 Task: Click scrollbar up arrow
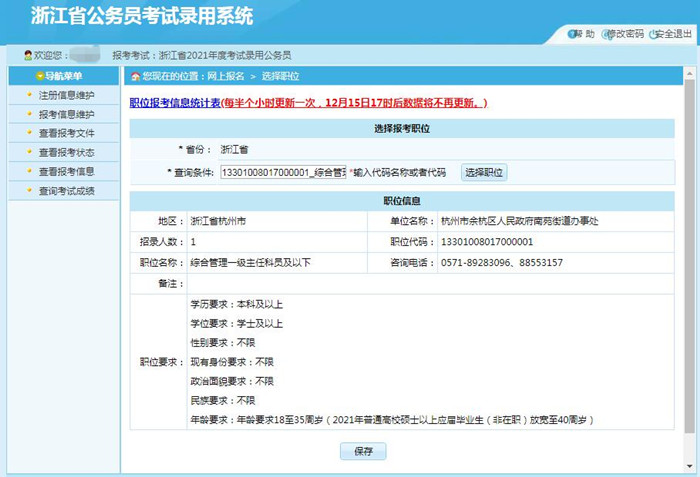(x=690, y=73)
